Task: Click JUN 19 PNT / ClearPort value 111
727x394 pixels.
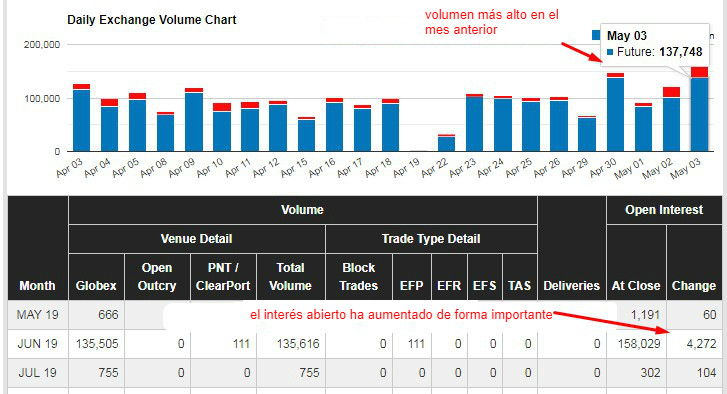Action: [241, 344]
